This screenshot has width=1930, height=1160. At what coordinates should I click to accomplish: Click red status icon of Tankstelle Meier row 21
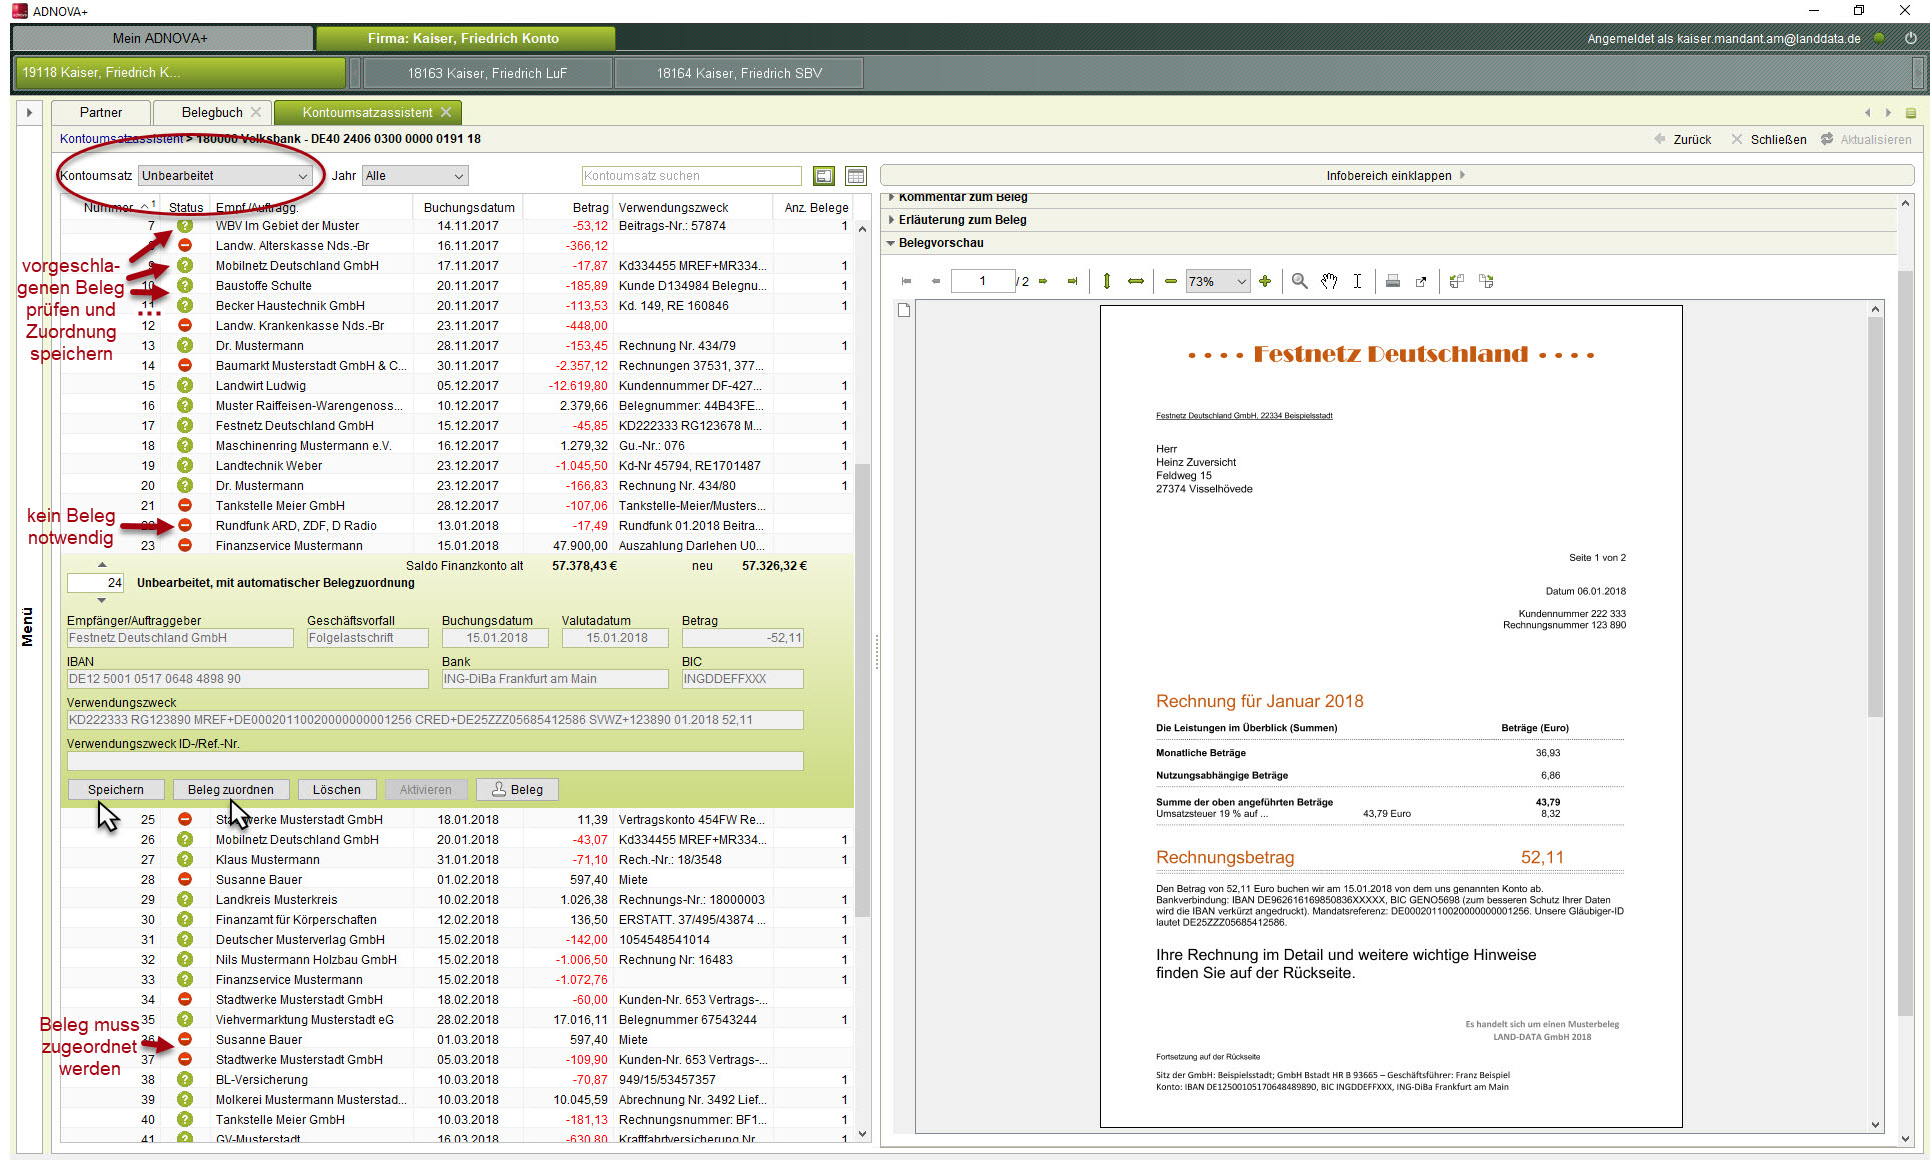click(185, 505)
